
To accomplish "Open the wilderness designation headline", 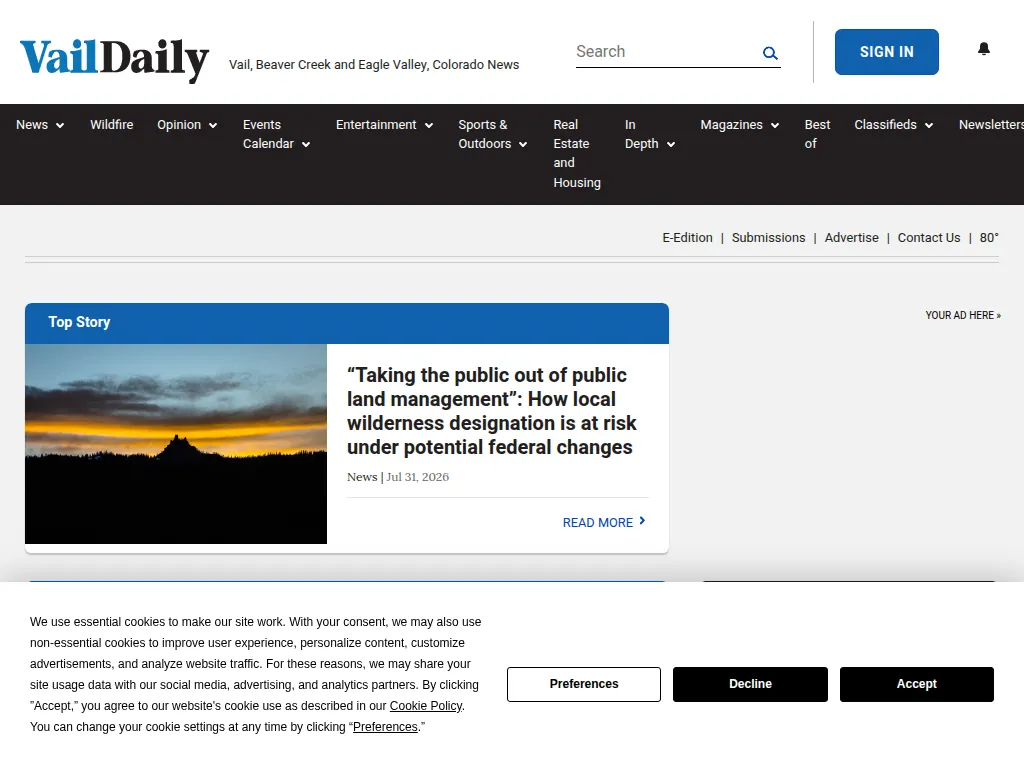I will point(491,411).
